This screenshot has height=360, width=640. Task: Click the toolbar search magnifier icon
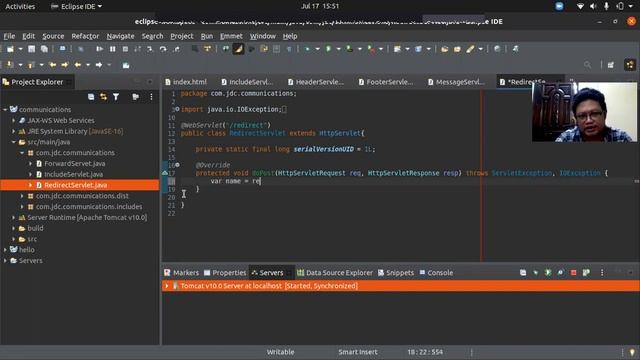point(587,65)
